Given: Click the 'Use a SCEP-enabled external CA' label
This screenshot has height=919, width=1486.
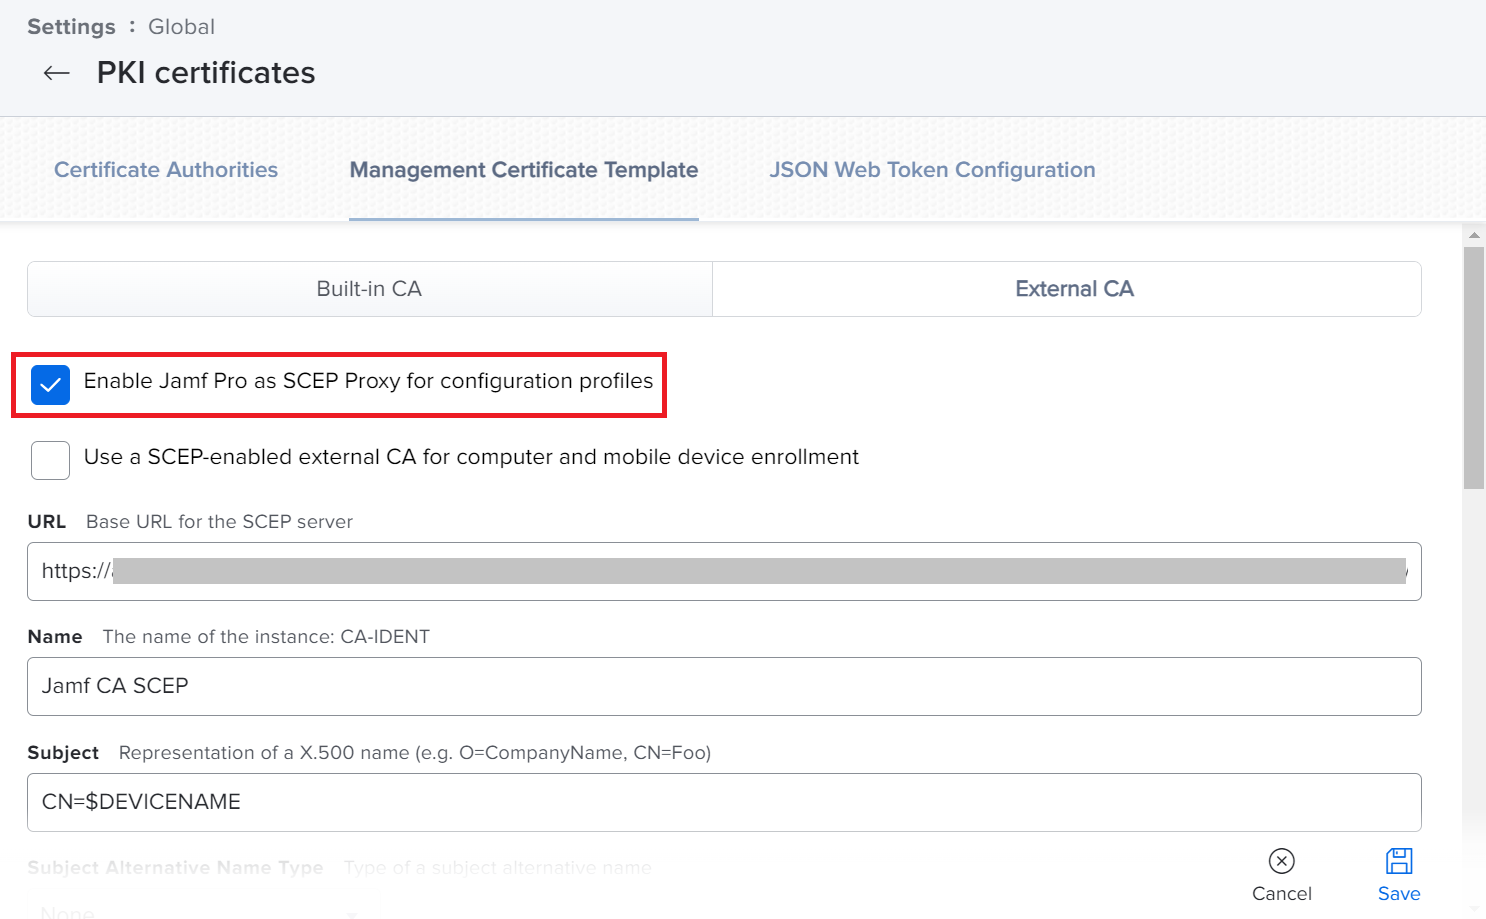Looking at the screenshot, I should (x=471, y=457).
